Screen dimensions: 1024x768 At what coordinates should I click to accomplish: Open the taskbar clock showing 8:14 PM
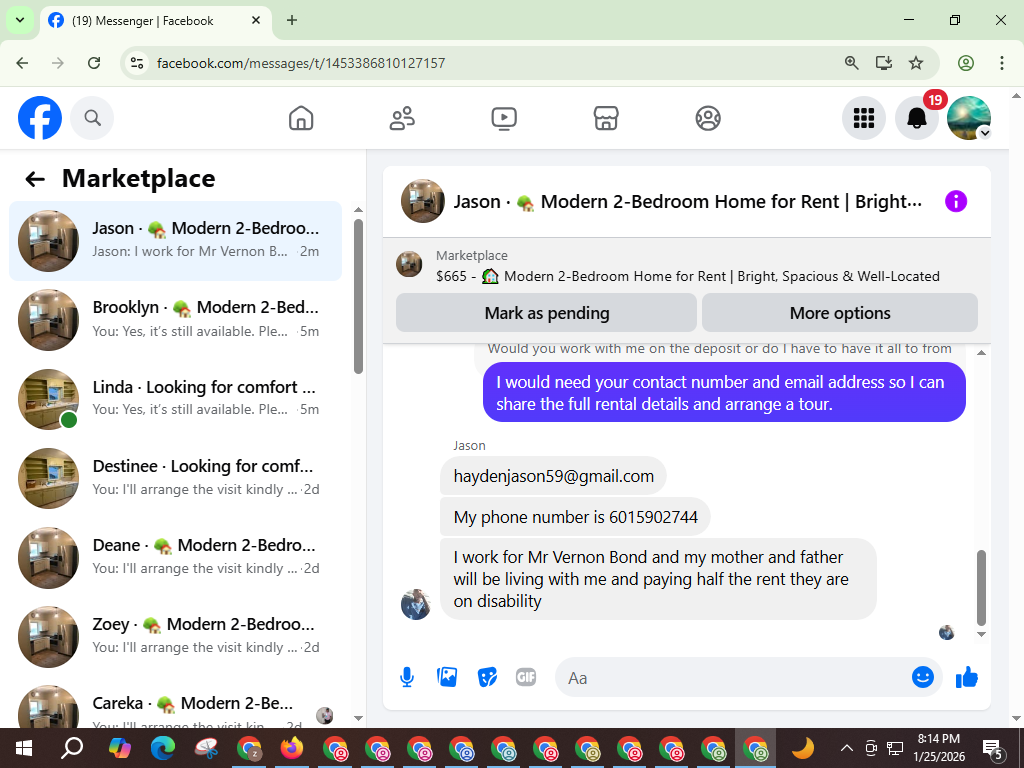[x=938, y=748]
